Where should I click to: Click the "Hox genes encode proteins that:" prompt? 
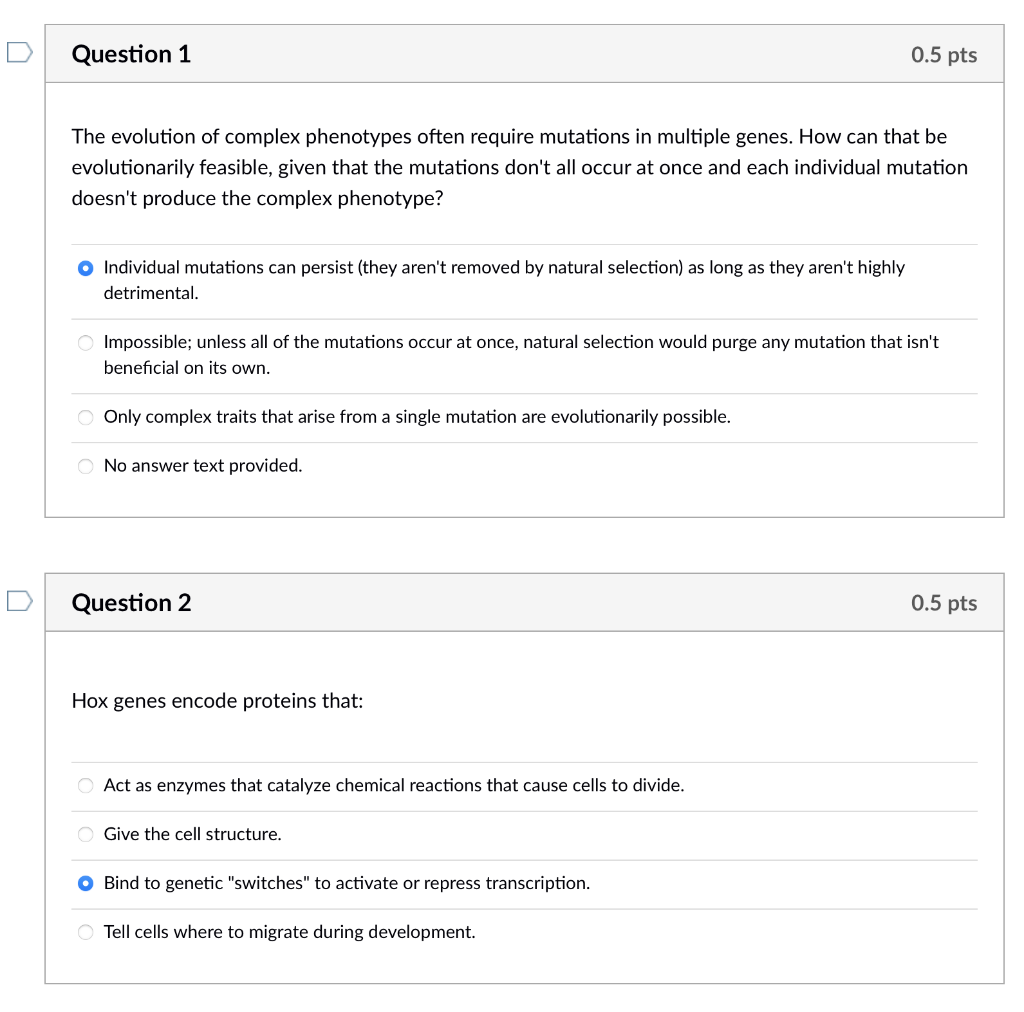pos(217,701)
